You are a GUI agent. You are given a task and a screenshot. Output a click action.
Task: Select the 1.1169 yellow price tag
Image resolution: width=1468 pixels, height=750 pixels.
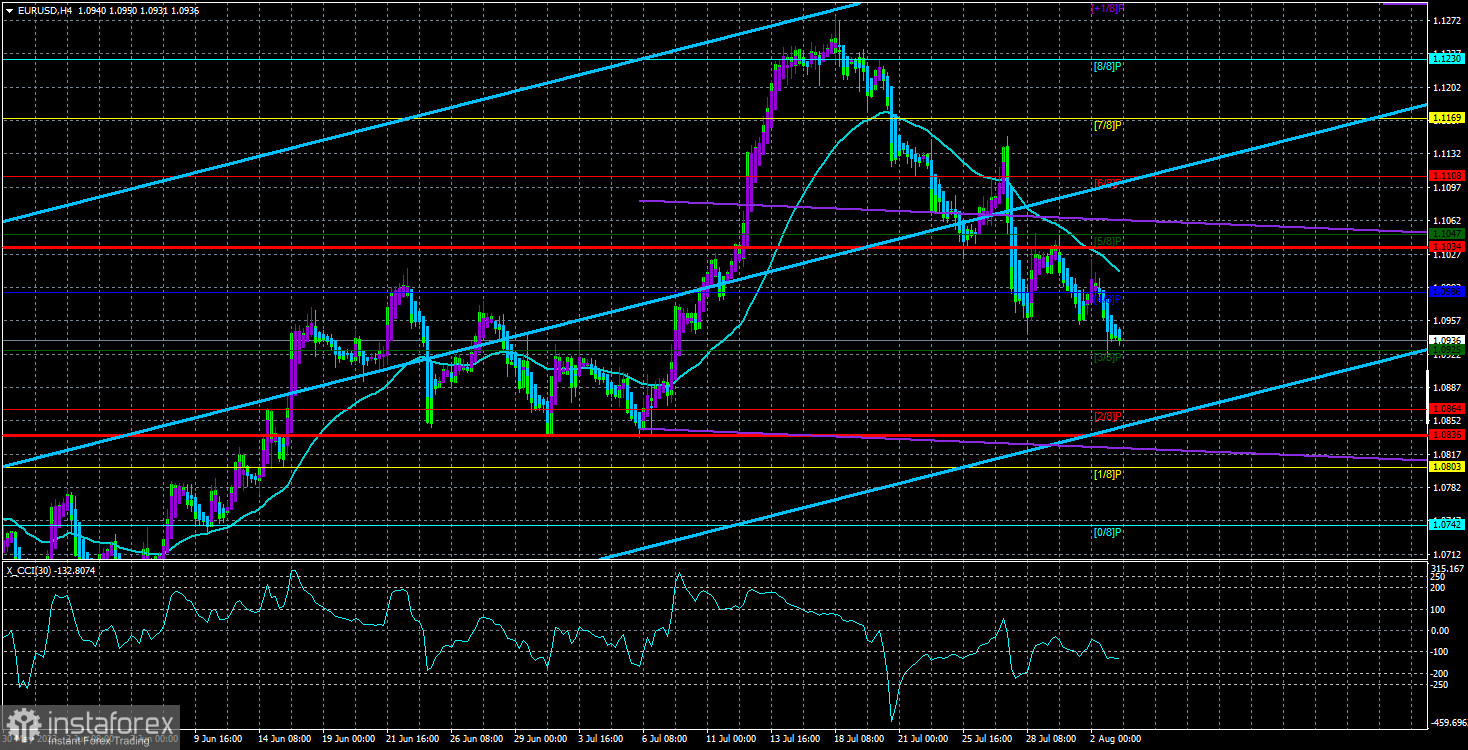[x=1447, y=118]
